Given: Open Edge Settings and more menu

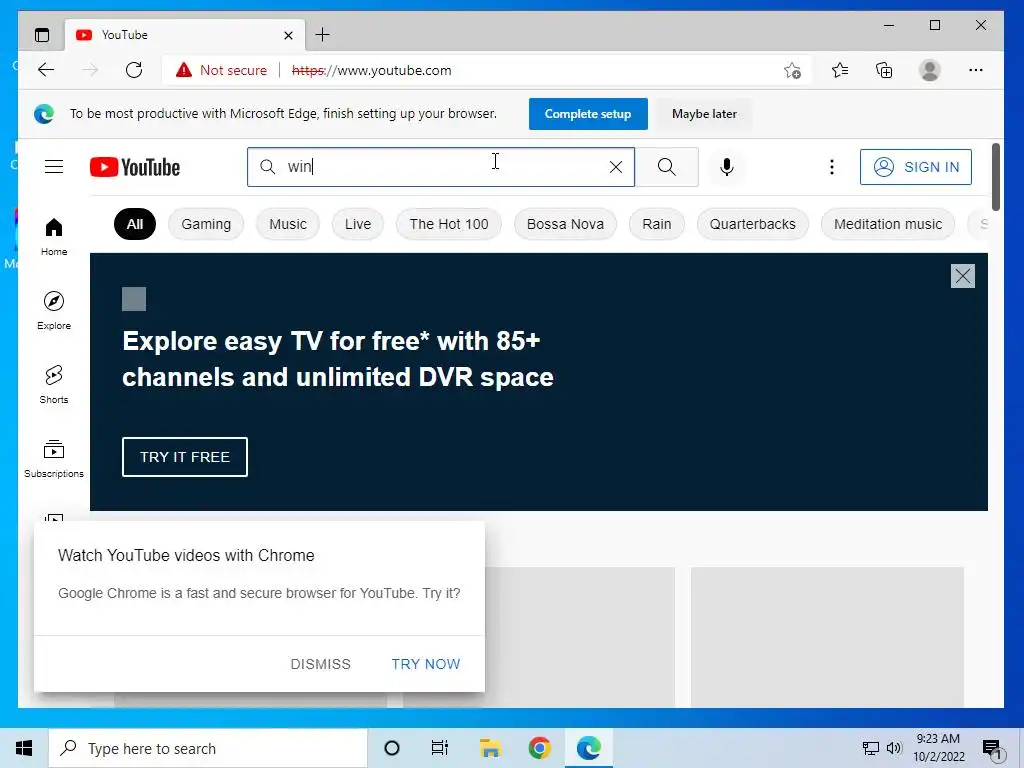Looking at the screenshot, I should click(976, 70).
